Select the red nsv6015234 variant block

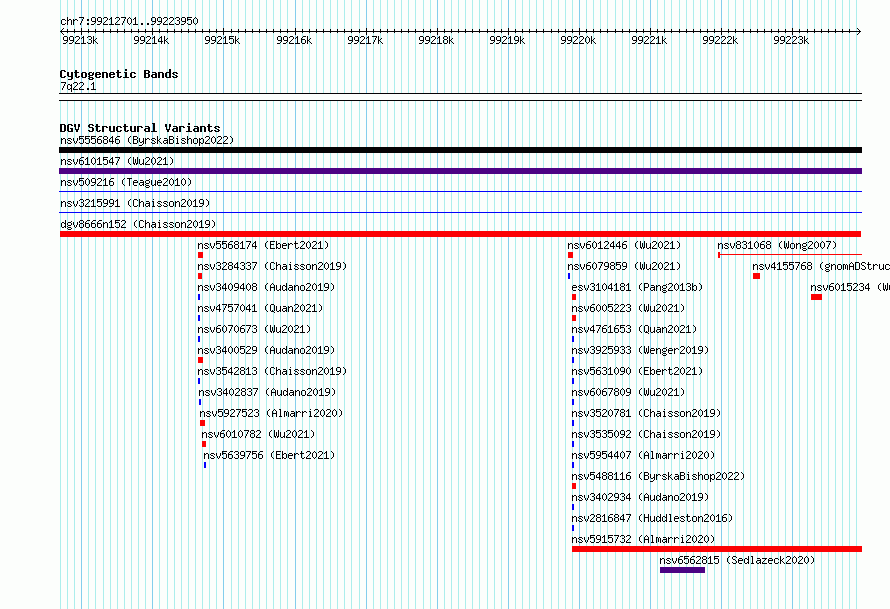pyautogui.click(x=816, y=297)
